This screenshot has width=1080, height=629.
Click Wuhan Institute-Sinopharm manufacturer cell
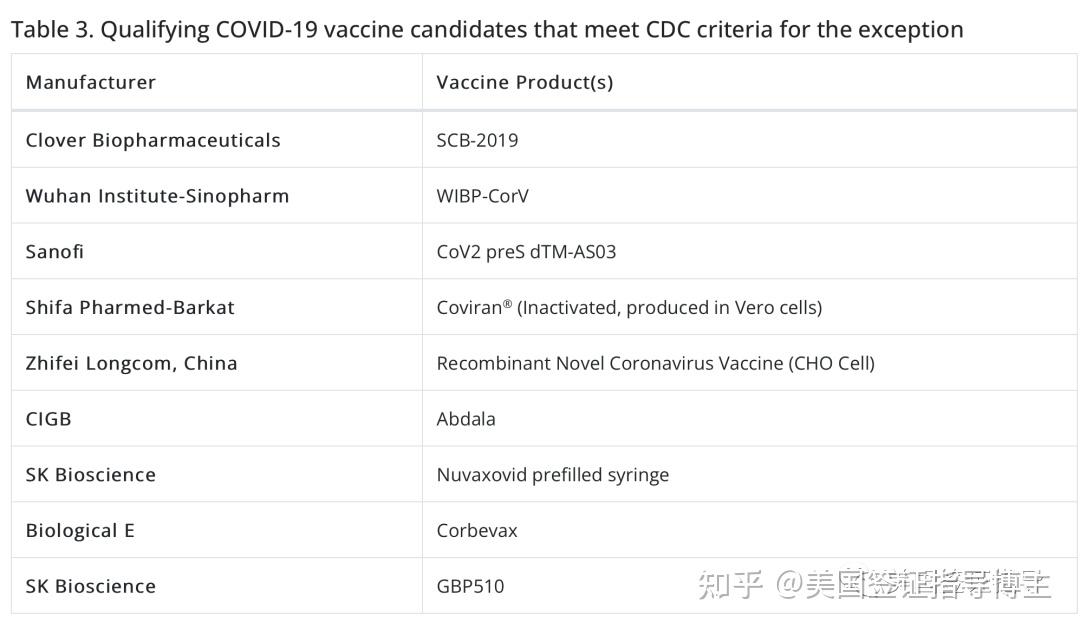tap(157, 196)
